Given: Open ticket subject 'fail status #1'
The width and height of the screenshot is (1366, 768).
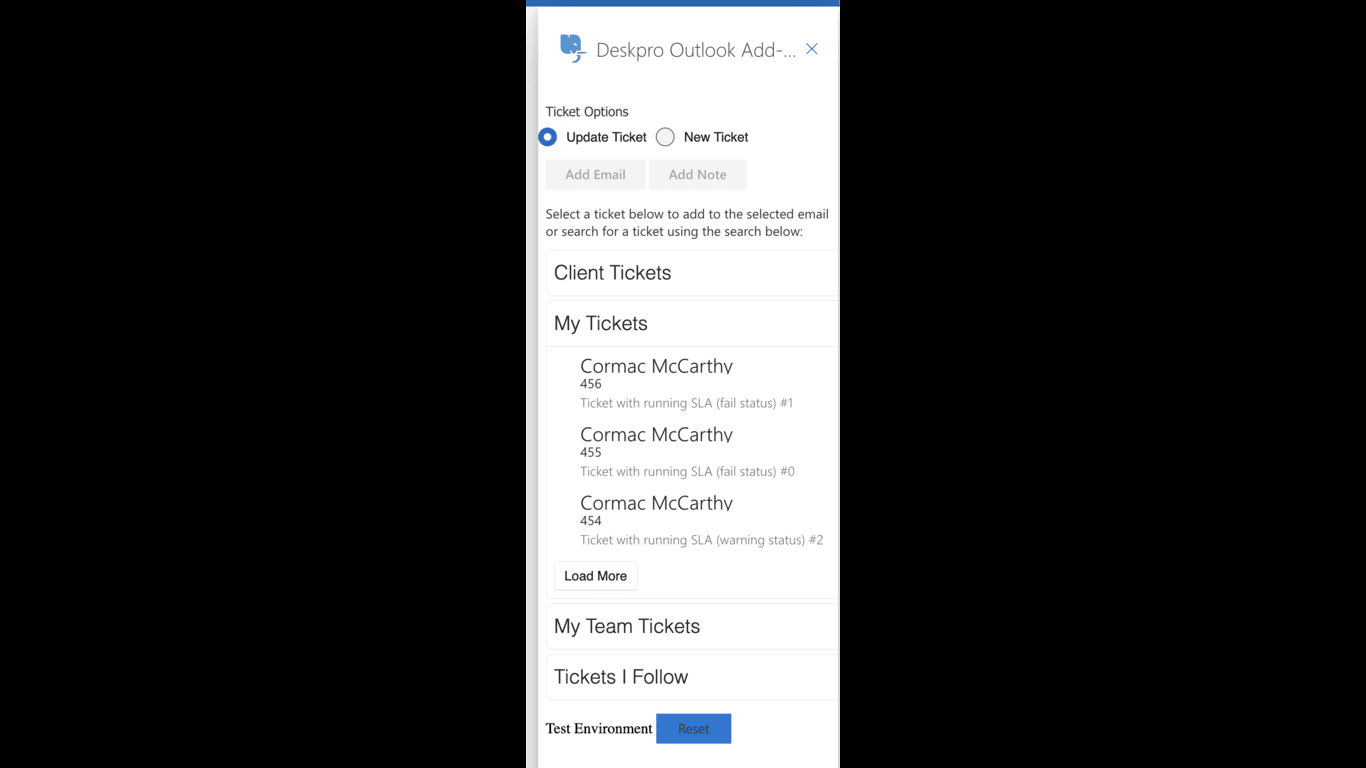Looking at the screenshot, I should [x=686, y=403].
